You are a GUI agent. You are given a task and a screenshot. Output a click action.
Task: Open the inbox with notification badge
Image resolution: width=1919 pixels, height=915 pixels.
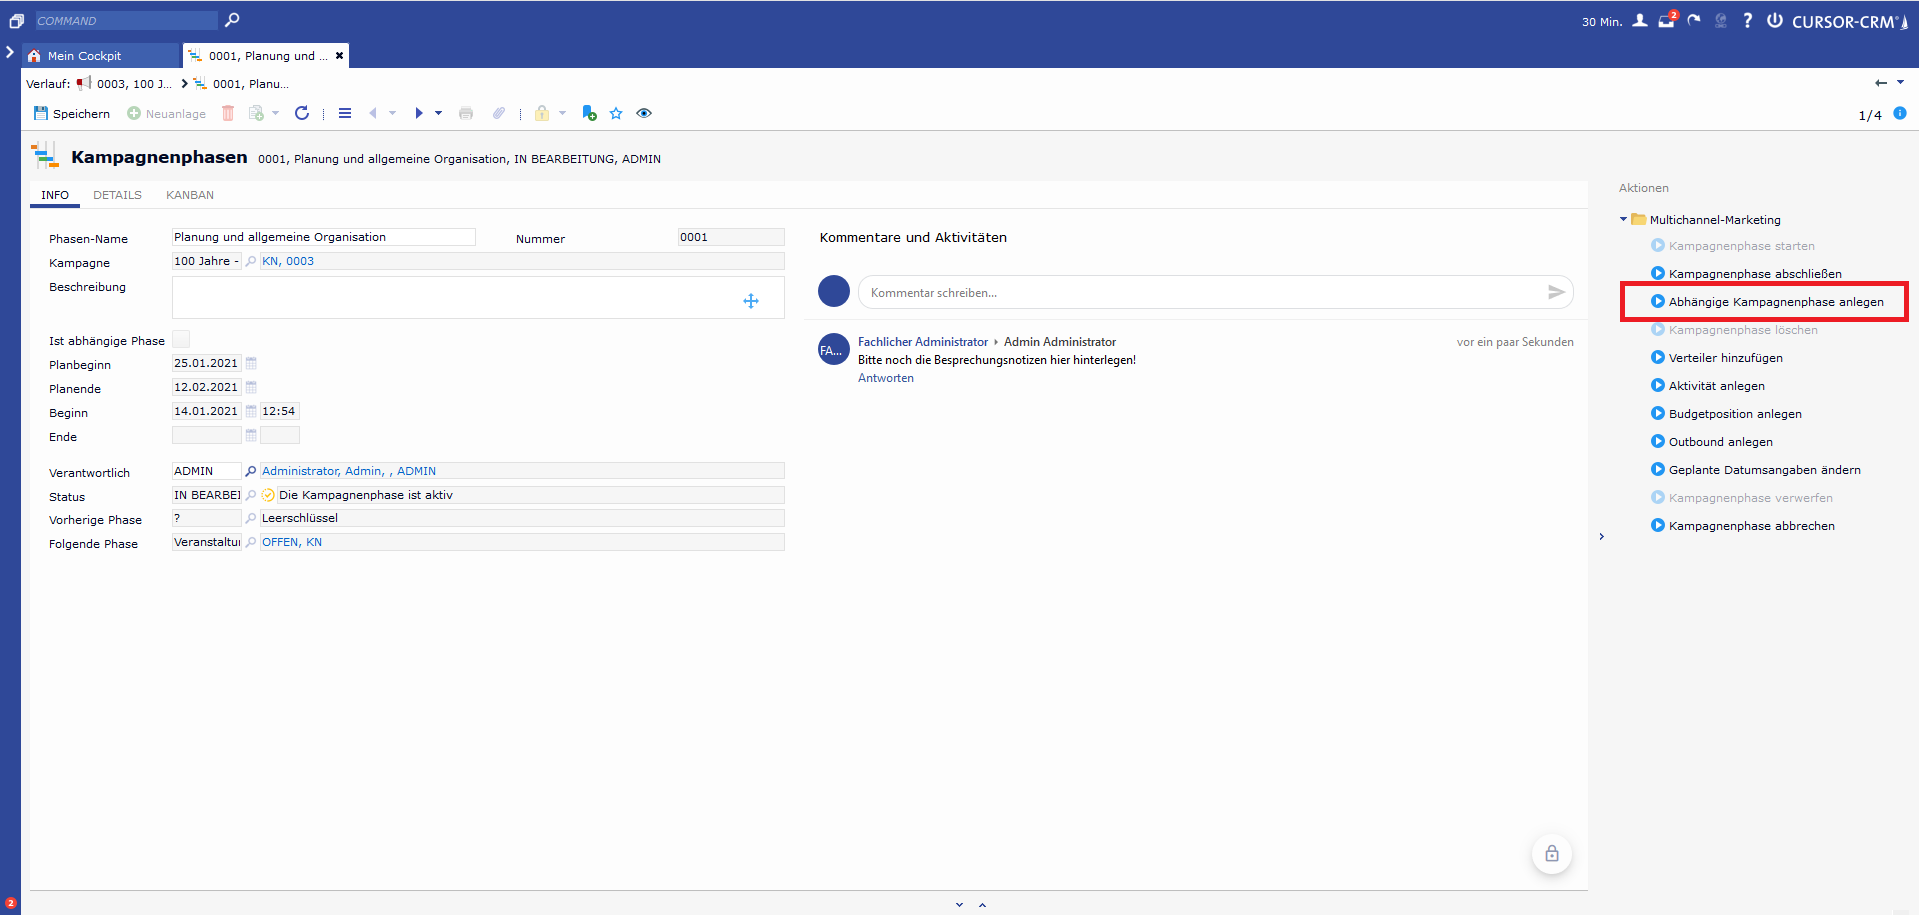coord(1666,20)
